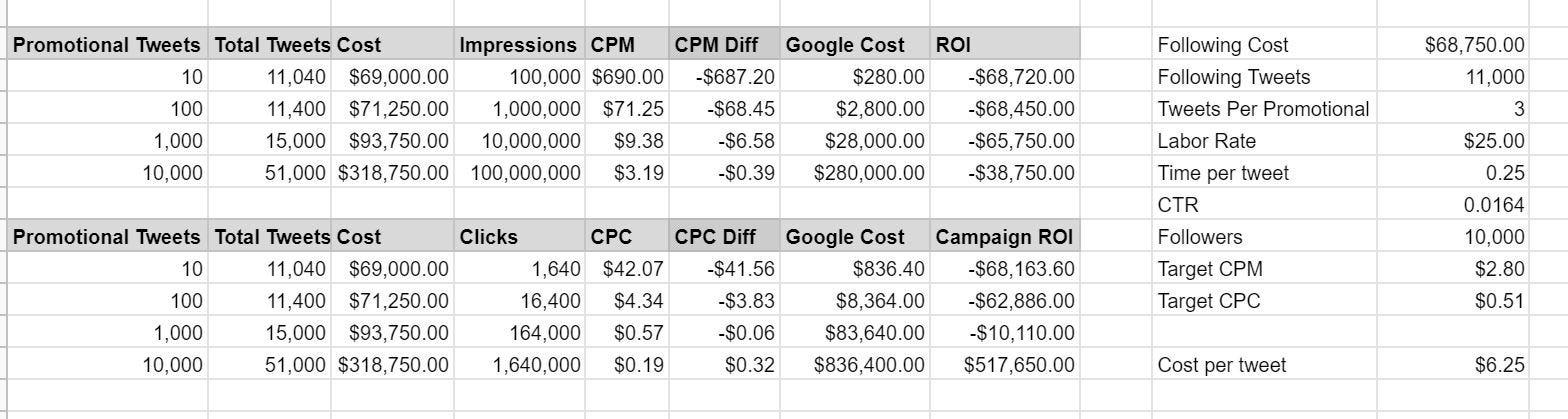Click the Campaign ROI header cell
Image resolution: width=1568 pixels, height=419 pixels.
coord(1003,237)
